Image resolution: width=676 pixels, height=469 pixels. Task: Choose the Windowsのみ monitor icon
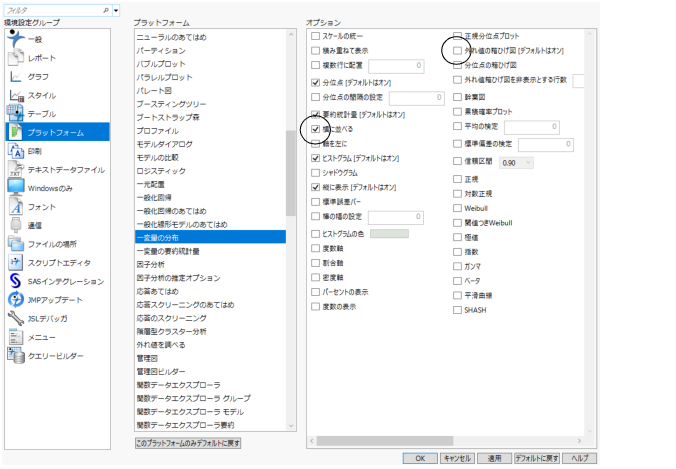tap(16, 188)
